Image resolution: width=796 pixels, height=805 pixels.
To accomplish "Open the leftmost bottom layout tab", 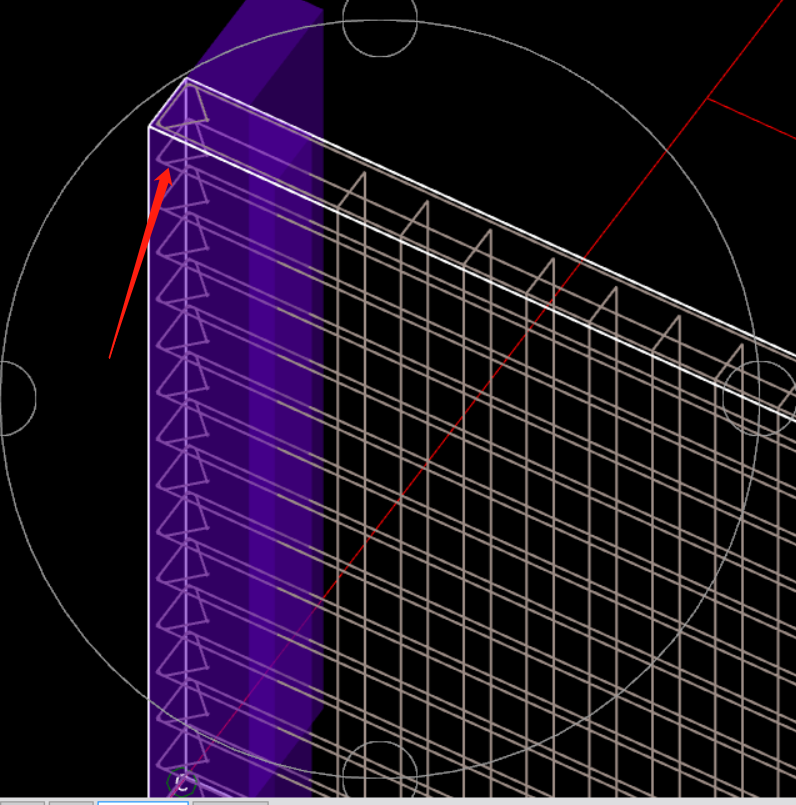I will tap(22, 802).
